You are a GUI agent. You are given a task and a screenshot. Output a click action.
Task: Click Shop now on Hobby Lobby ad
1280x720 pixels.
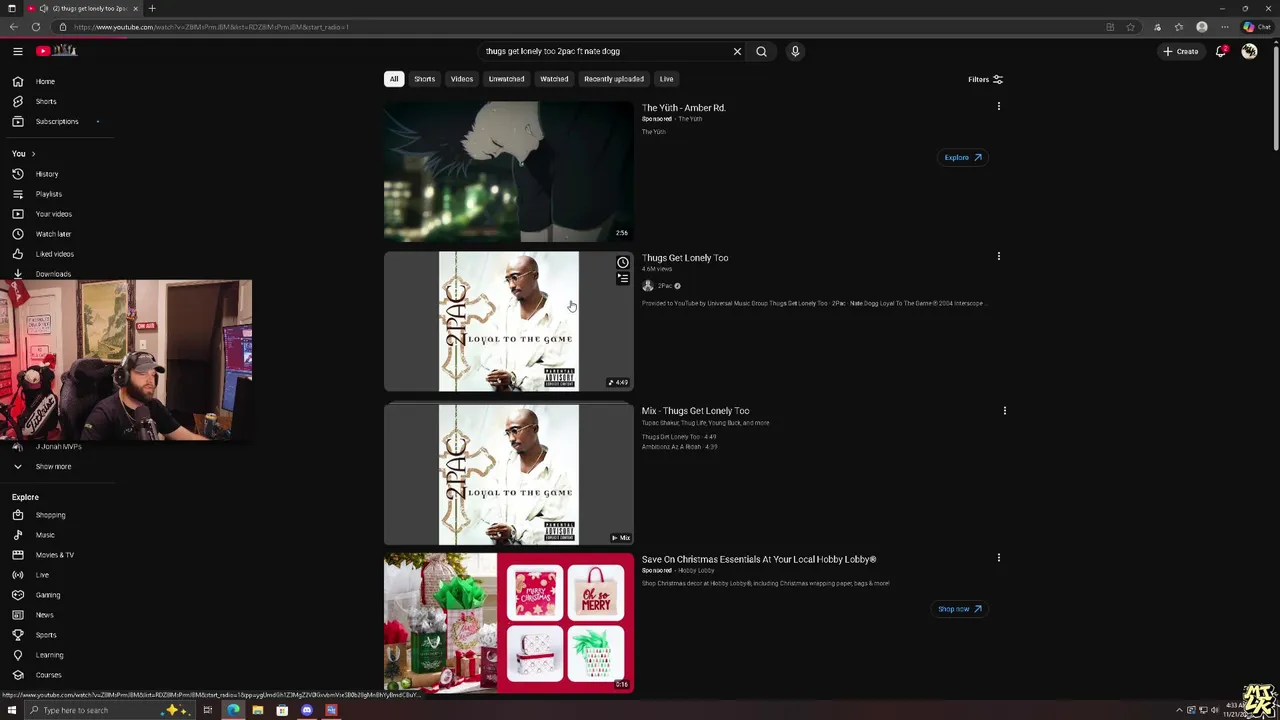click(x=960, y=609)
